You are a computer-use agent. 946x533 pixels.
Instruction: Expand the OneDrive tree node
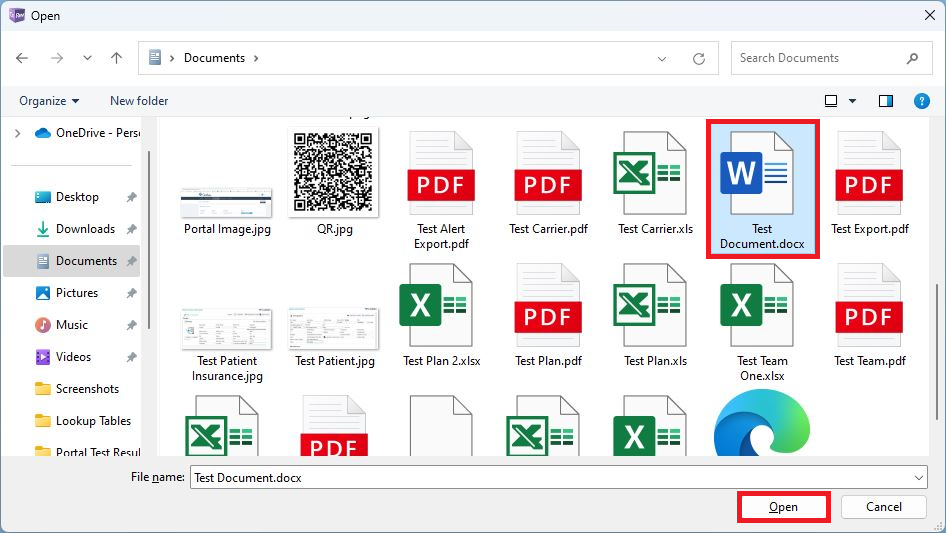pos(17,133)
